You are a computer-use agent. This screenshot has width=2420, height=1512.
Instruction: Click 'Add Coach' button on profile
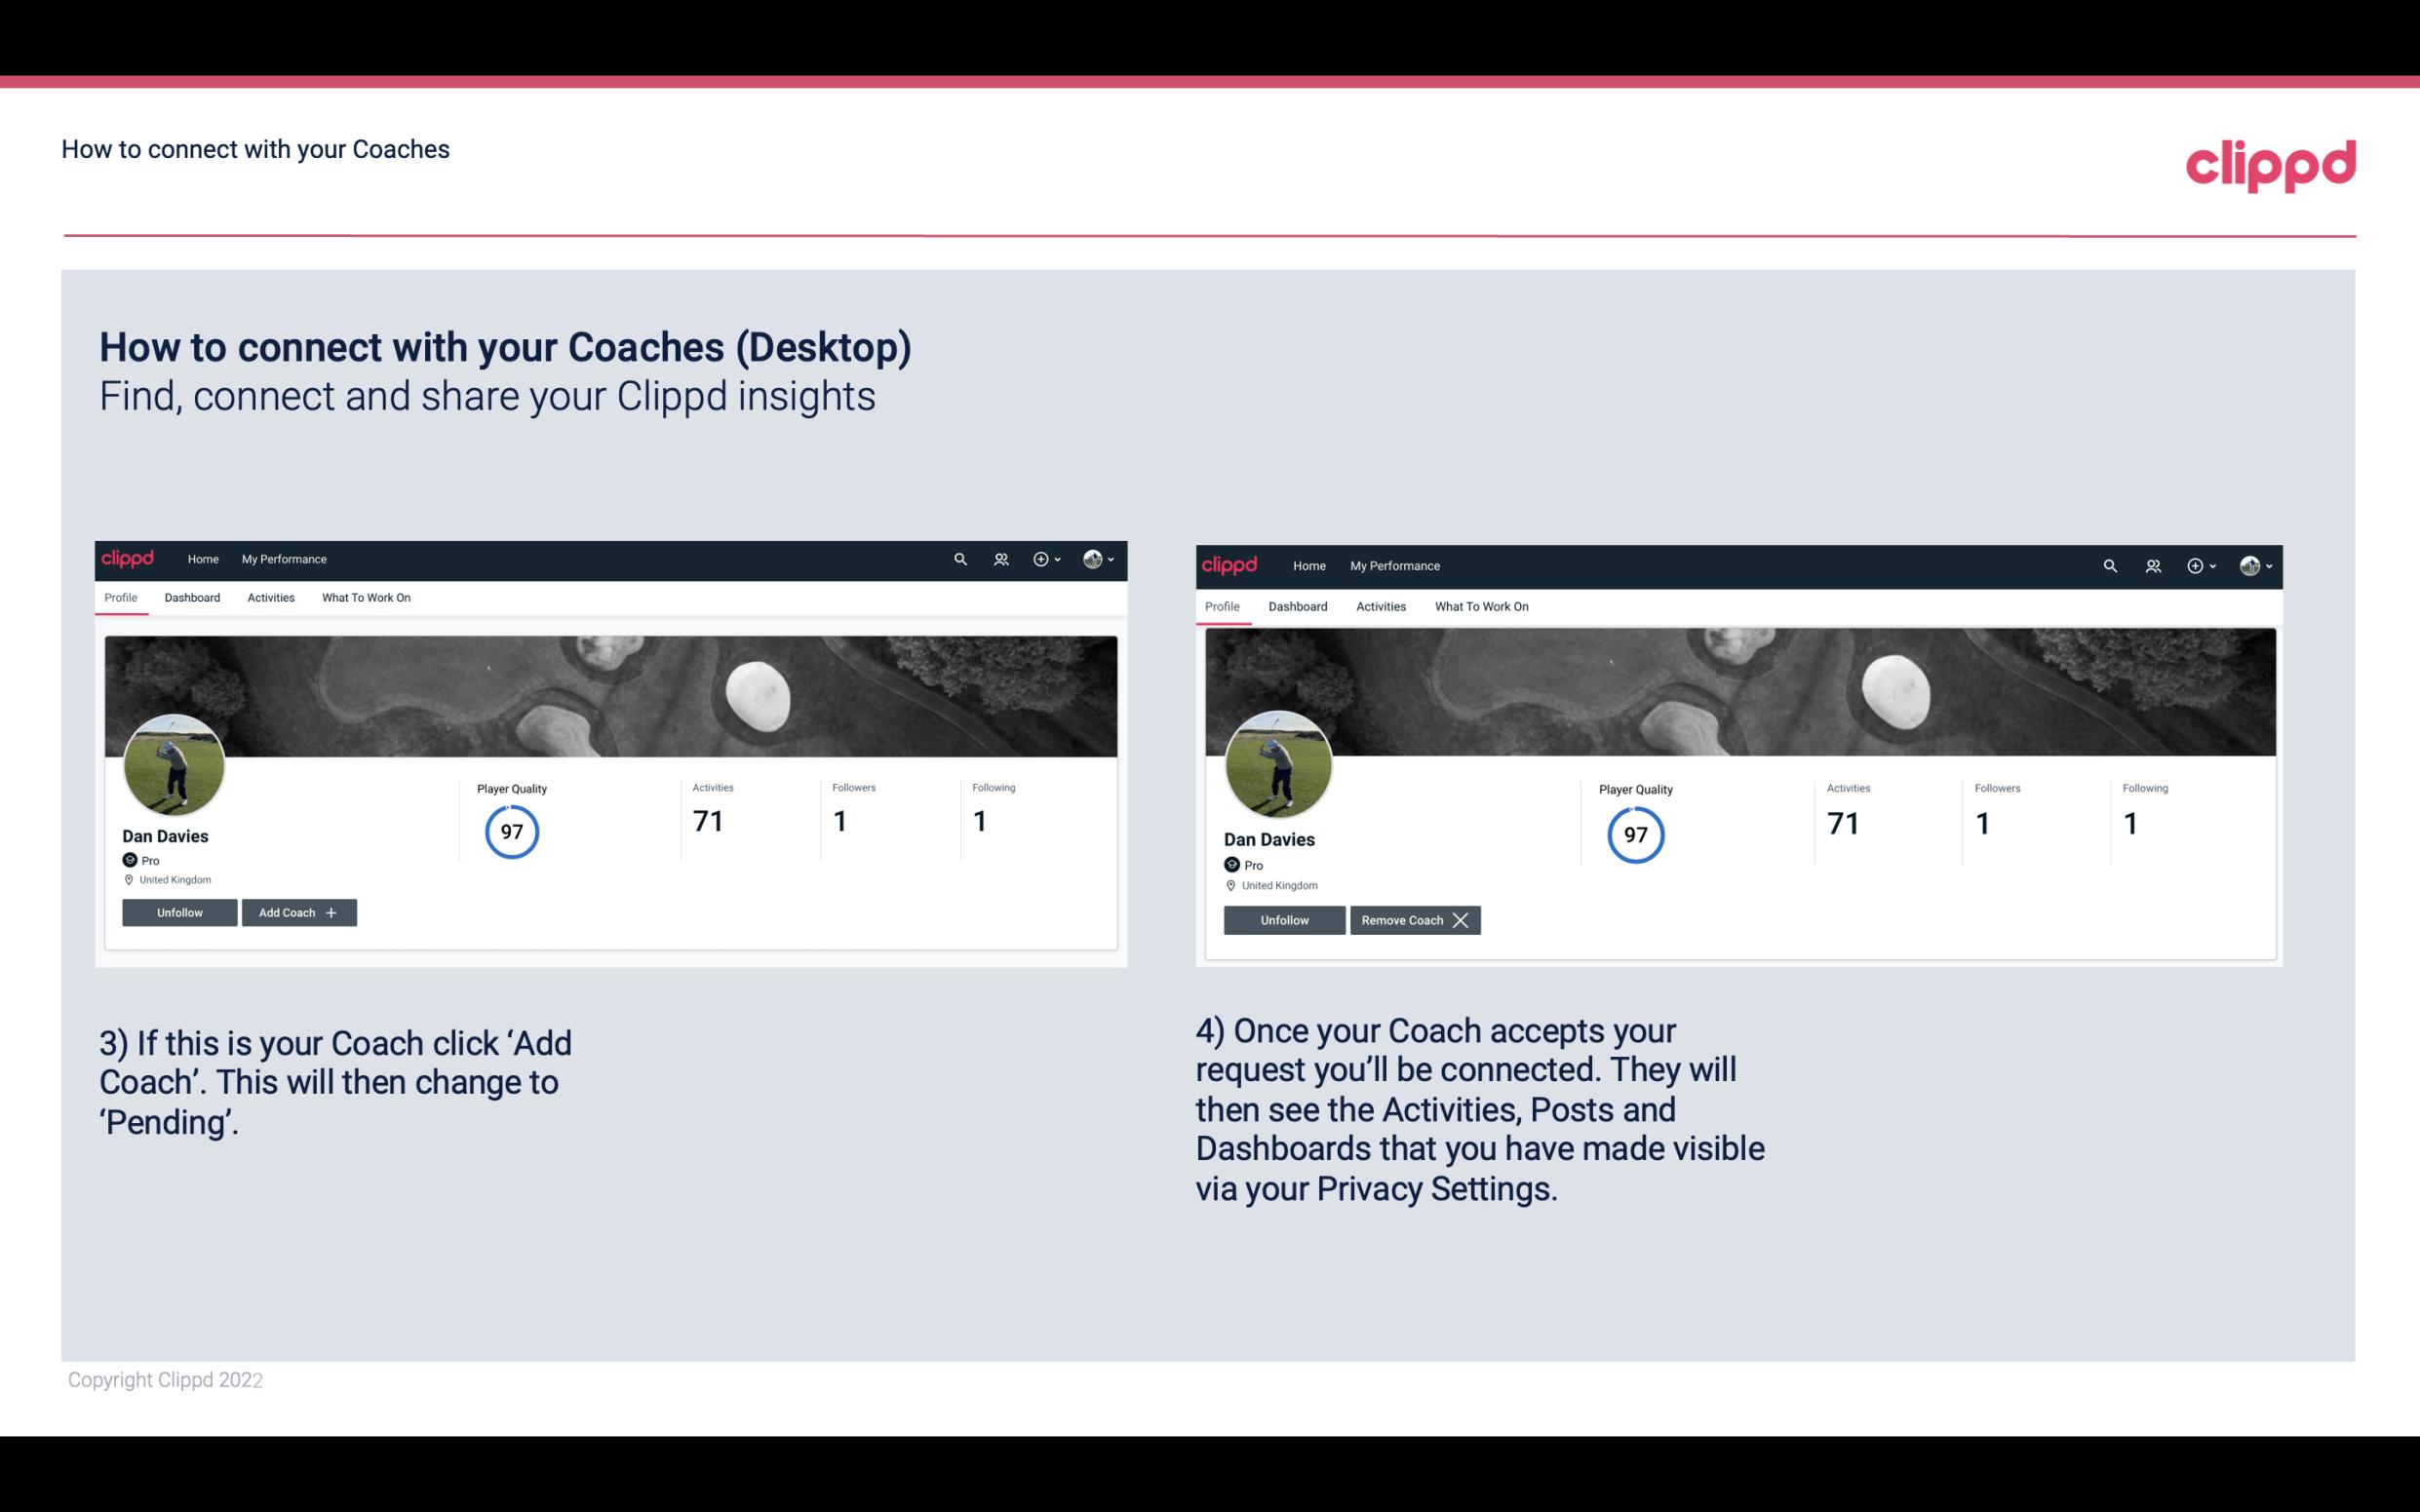click(296, 911)
